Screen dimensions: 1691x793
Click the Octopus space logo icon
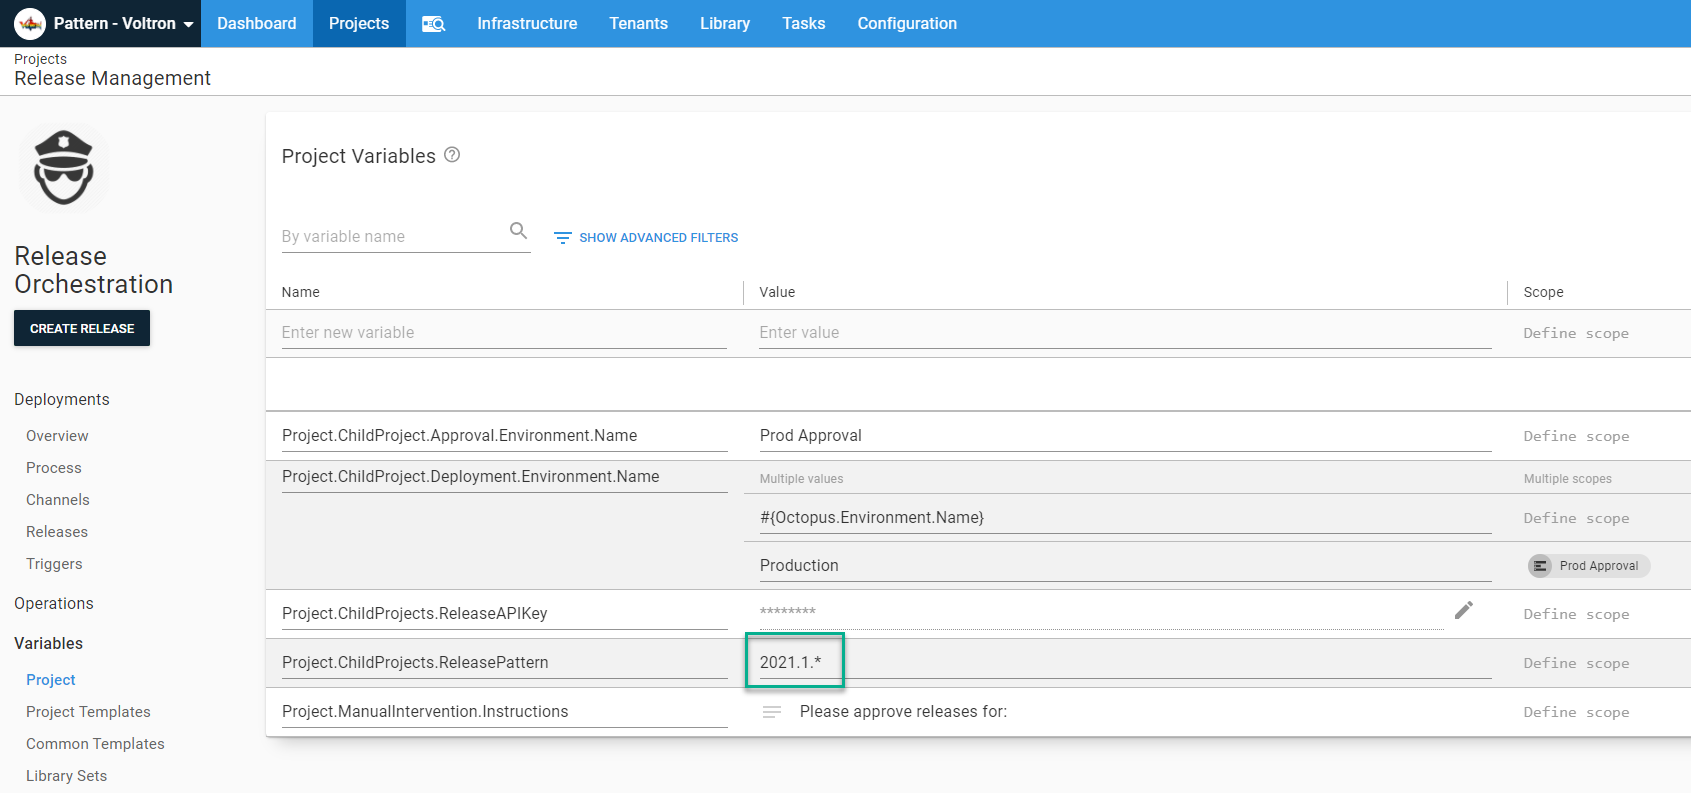(x=30, y=23)
